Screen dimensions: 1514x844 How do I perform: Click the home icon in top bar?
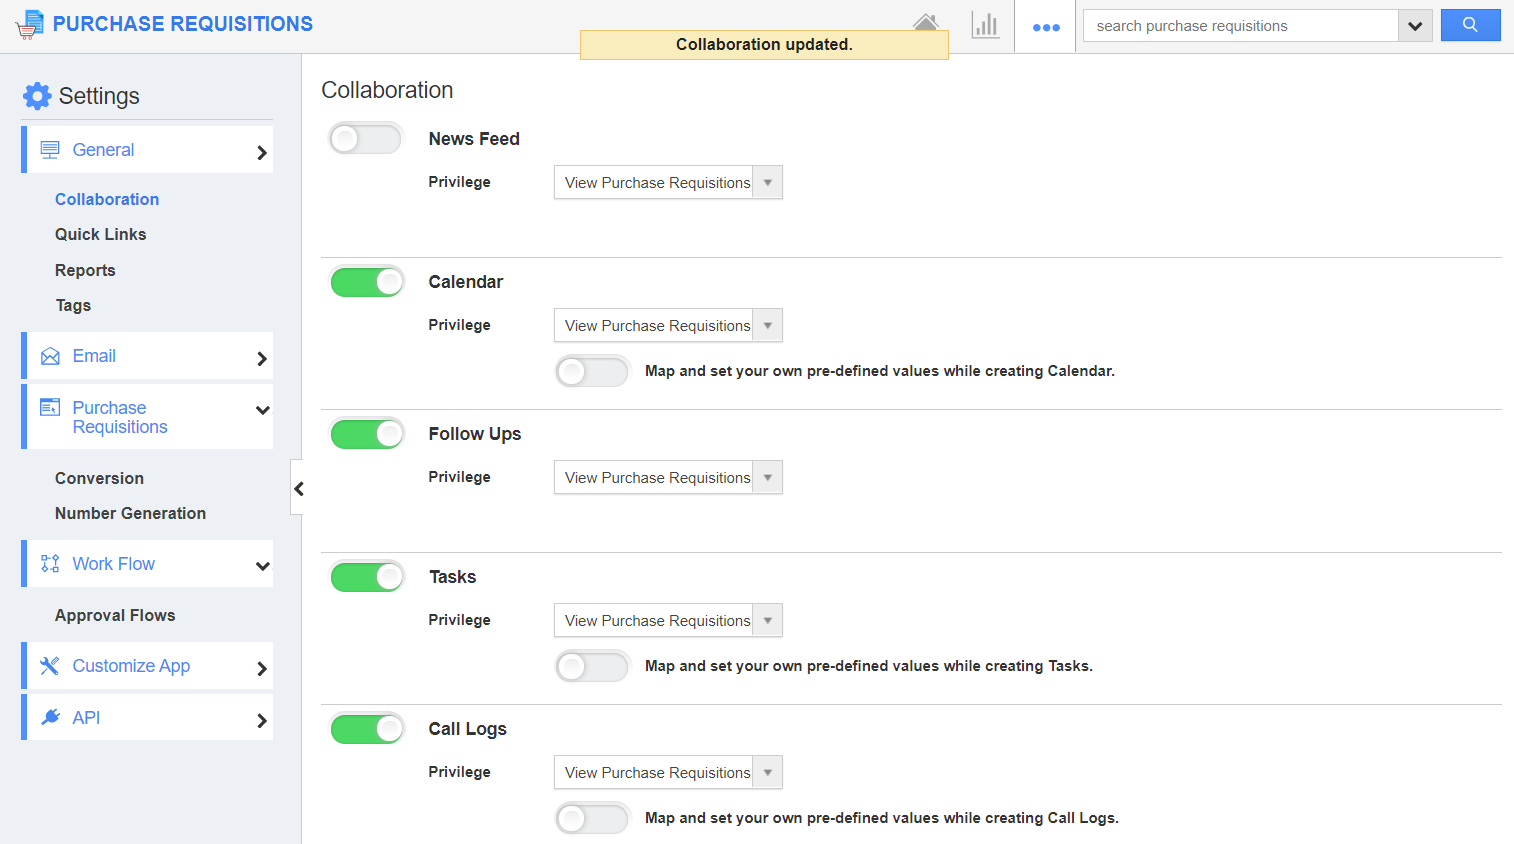[925, 22]
